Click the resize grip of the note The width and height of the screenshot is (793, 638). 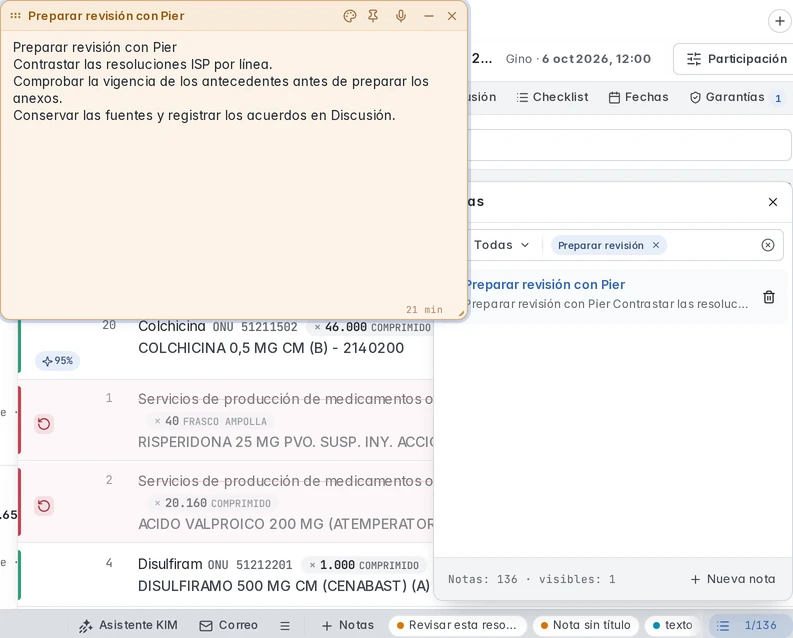click(461, 313)
